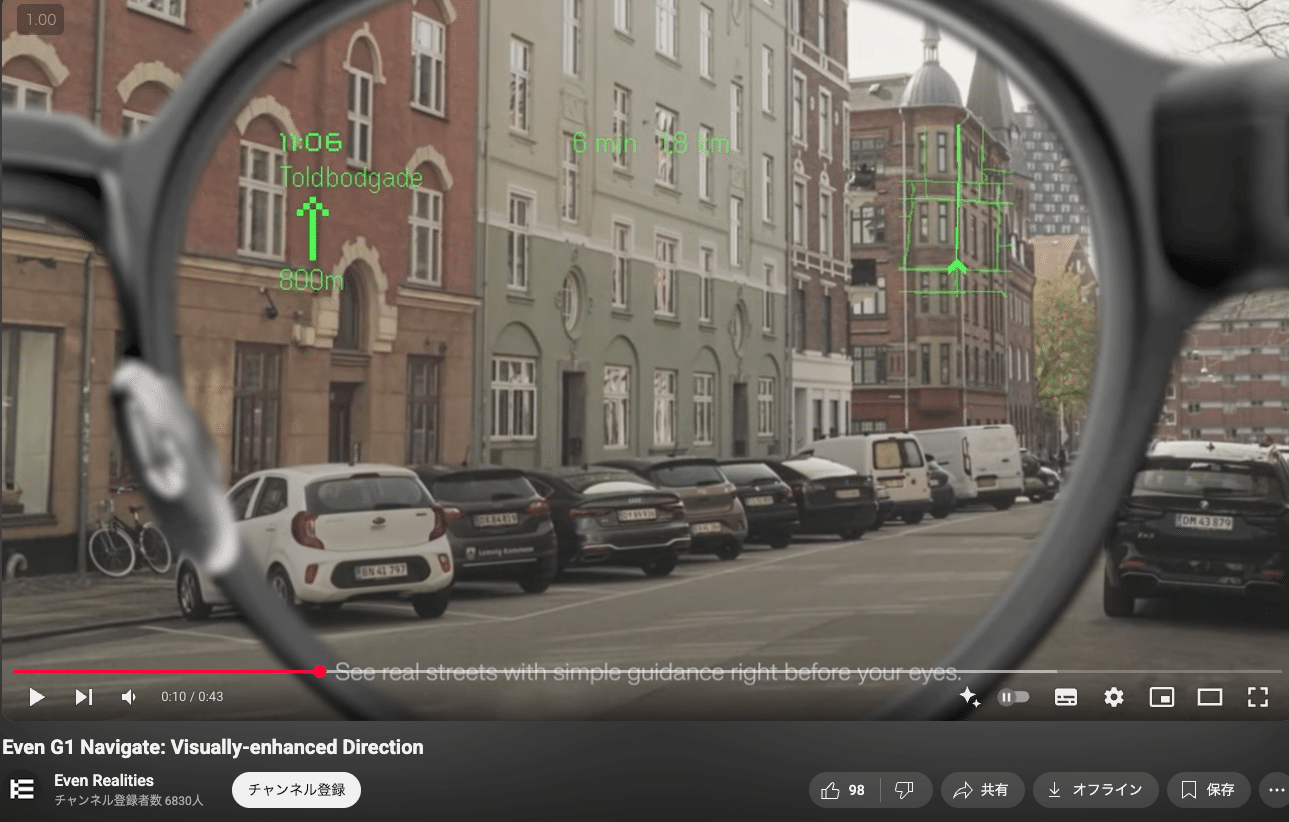
Task: Mute the video volume
Action: pos(129,697)
